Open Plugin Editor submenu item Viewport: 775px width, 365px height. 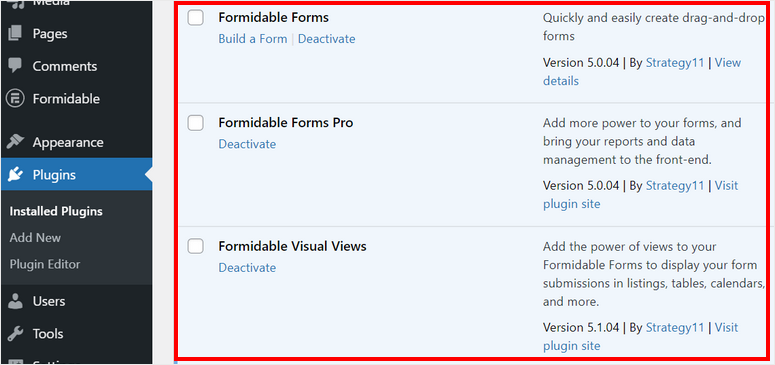44,264
